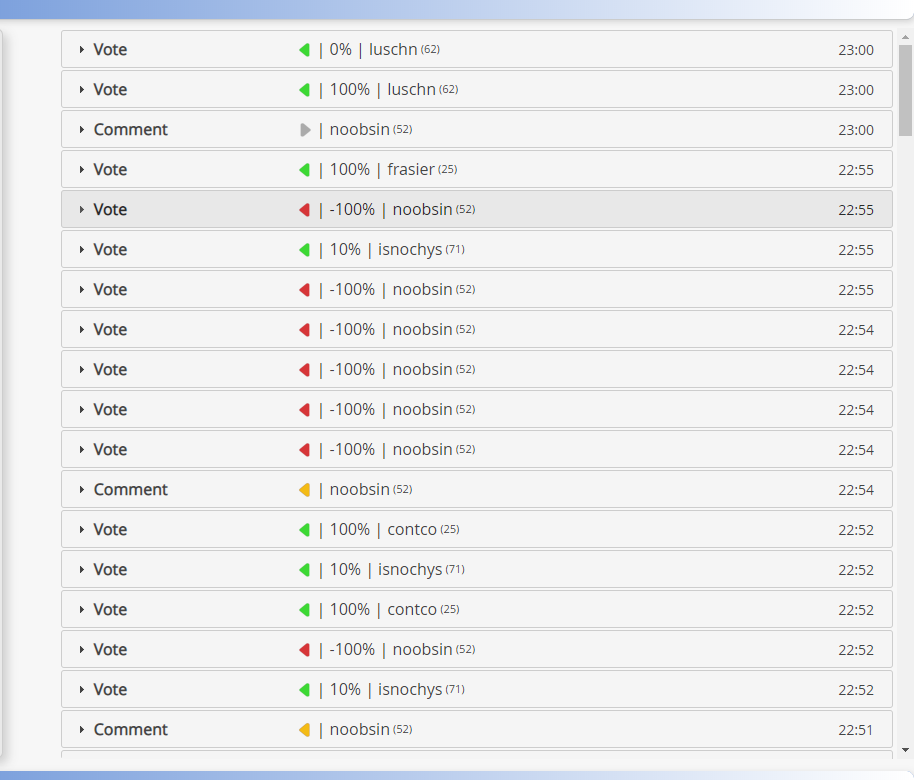Click the 22:55 time on frasier row
The height and width of the screenshot is (780, 914).
click(x=856, y=170)
